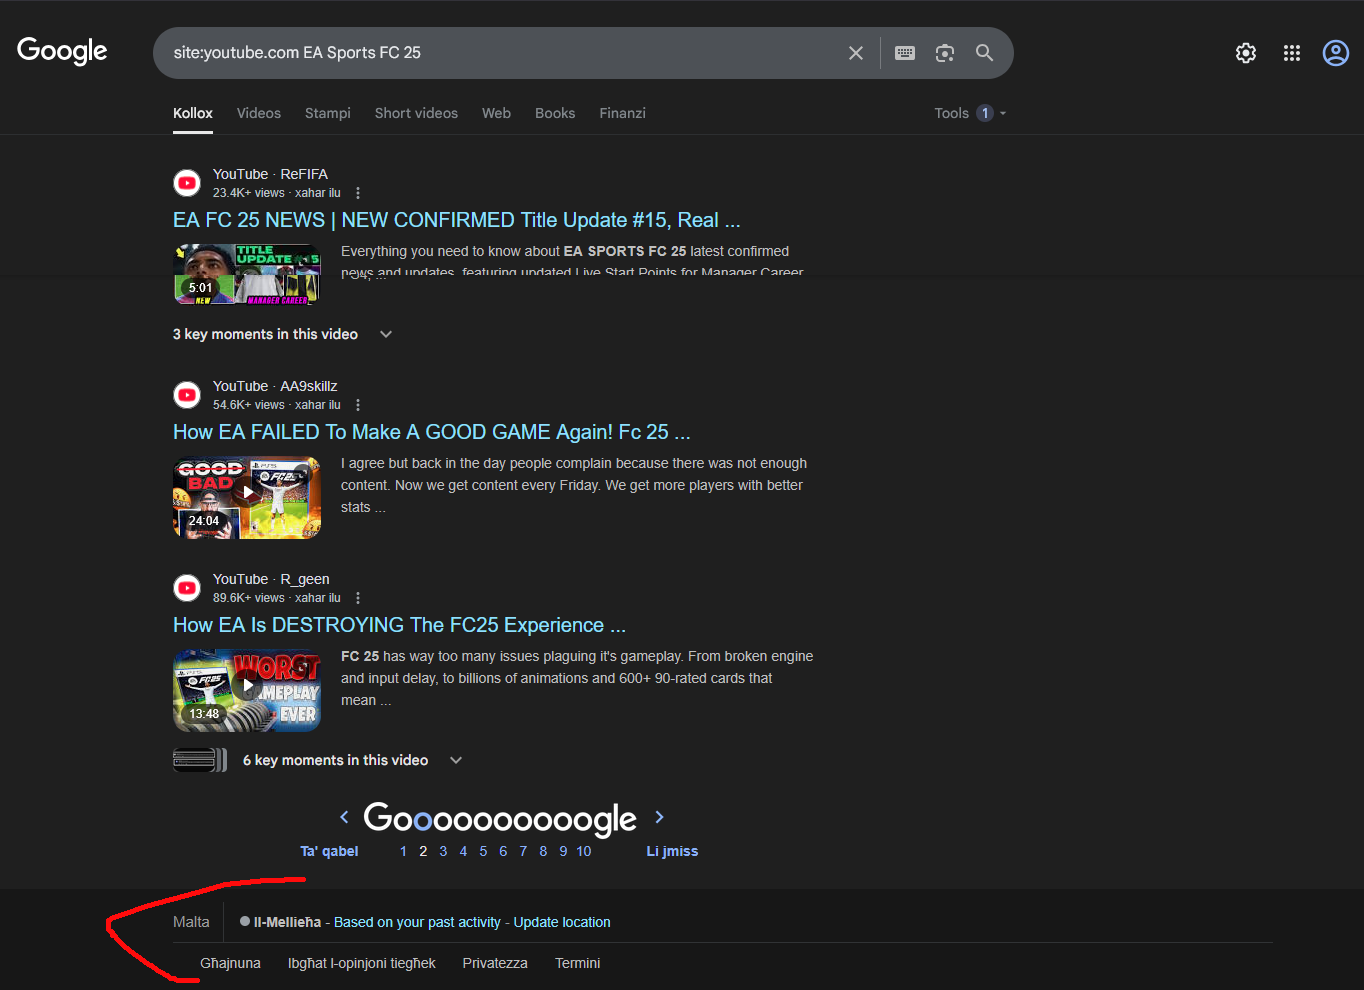The image size is (1364, 990).
Task: Click the 'Il-Mellieħa' location text
Action: click(x=287, y=922)
